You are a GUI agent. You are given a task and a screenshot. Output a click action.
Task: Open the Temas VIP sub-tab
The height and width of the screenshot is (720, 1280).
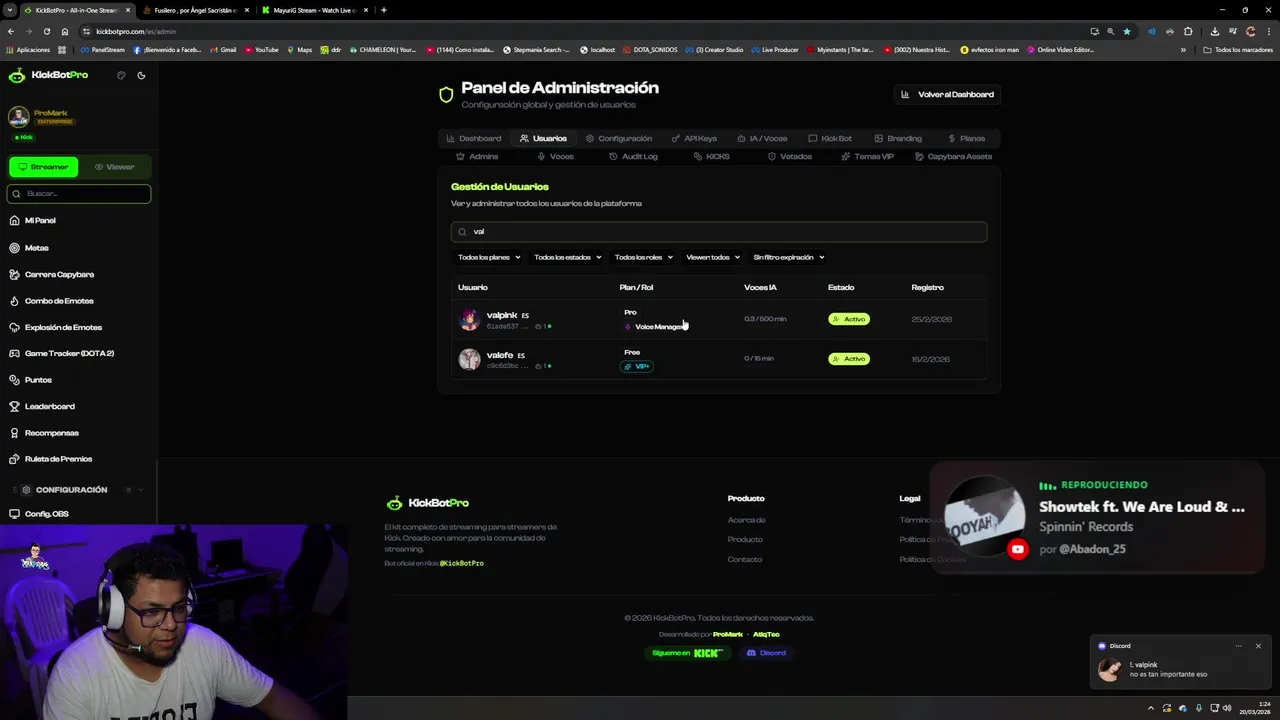coord(868,156)
